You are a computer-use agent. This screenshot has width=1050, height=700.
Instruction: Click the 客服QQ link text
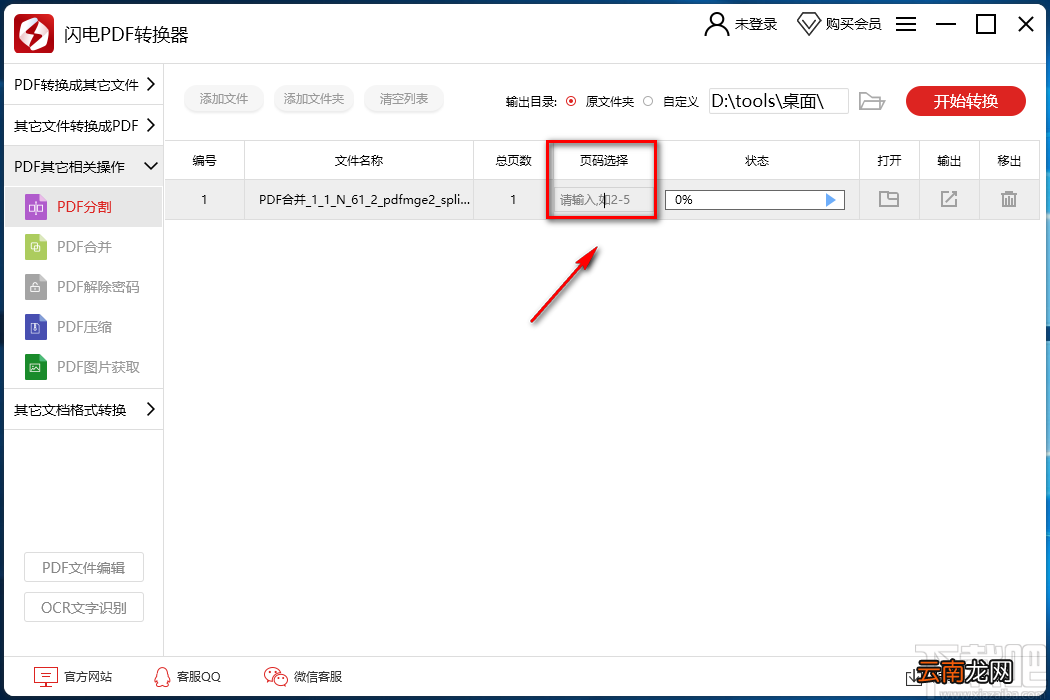point(199,677)
